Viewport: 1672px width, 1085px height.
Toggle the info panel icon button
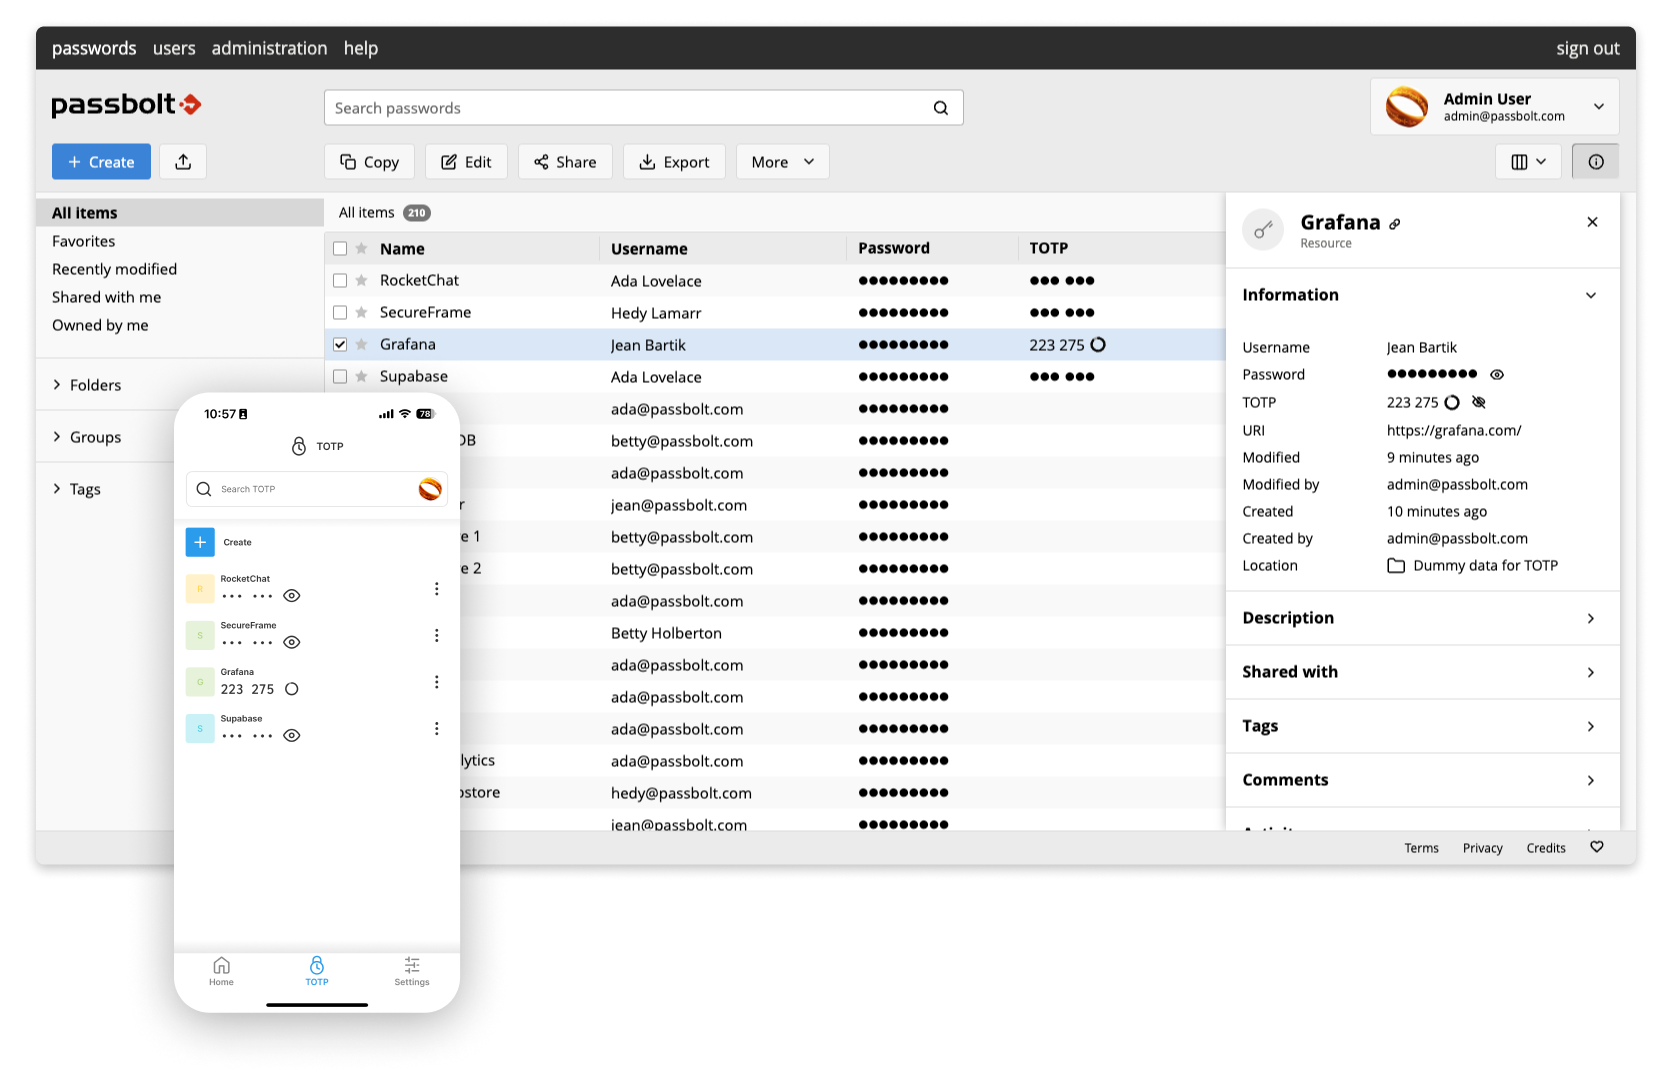pos(1596,162)
